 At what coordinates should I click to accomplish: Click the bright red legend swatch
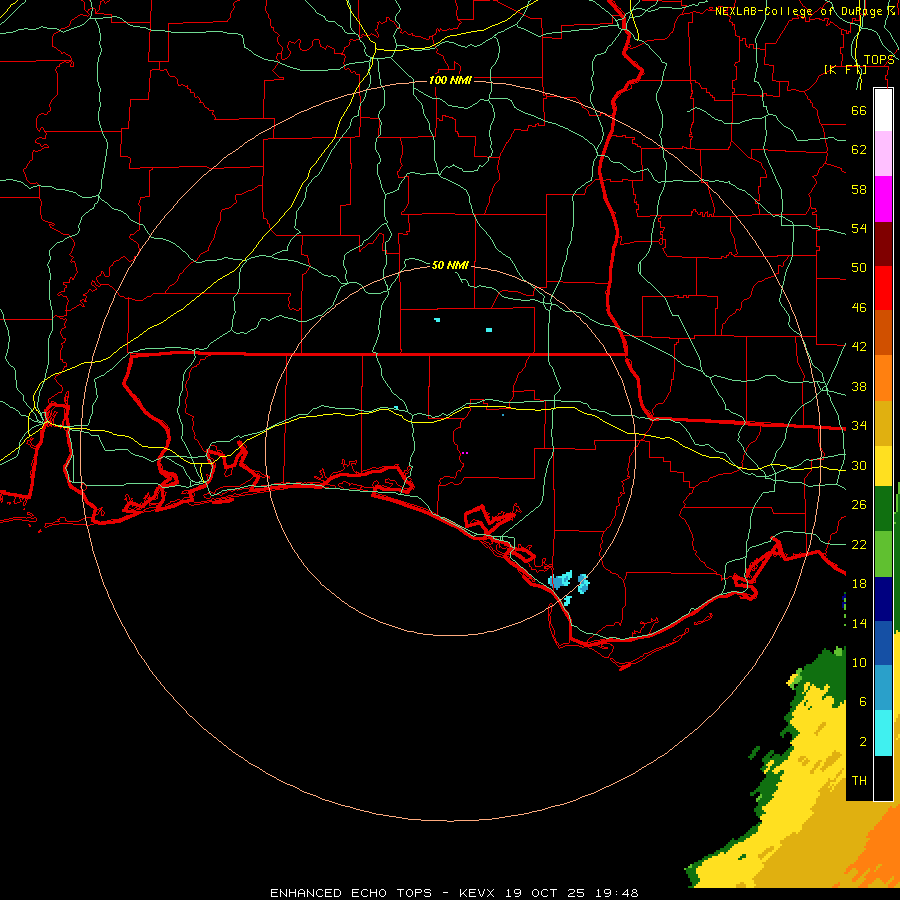(883, 288)
